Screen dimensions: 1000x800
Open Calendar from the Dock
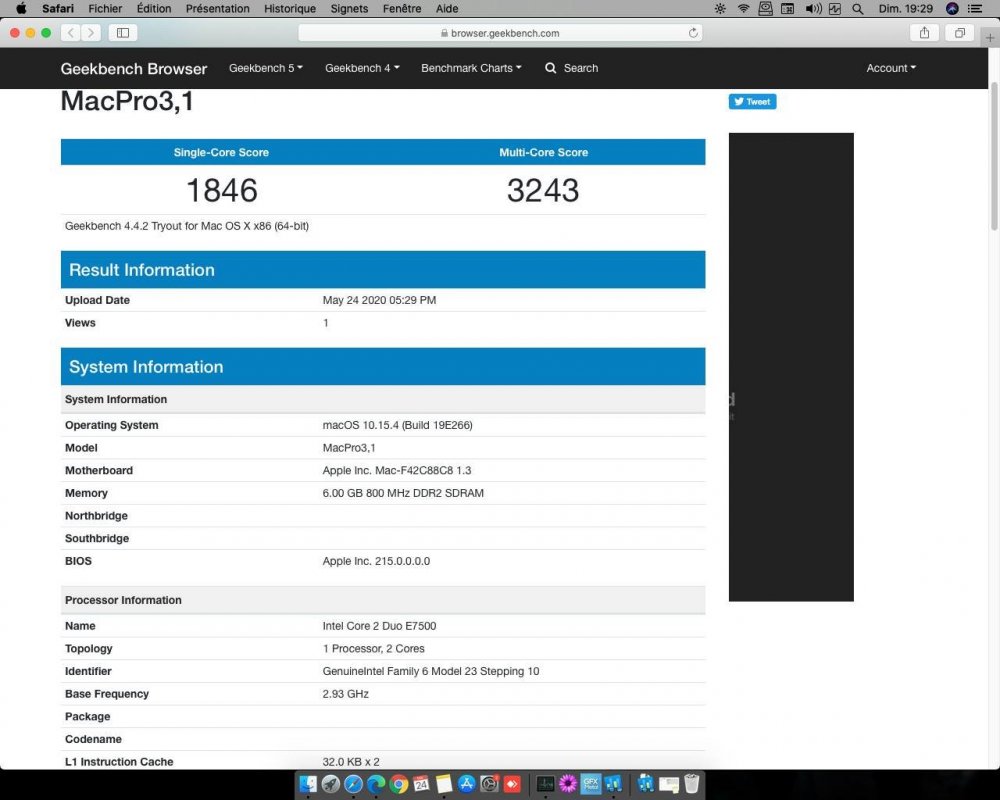tap(421, 783)
